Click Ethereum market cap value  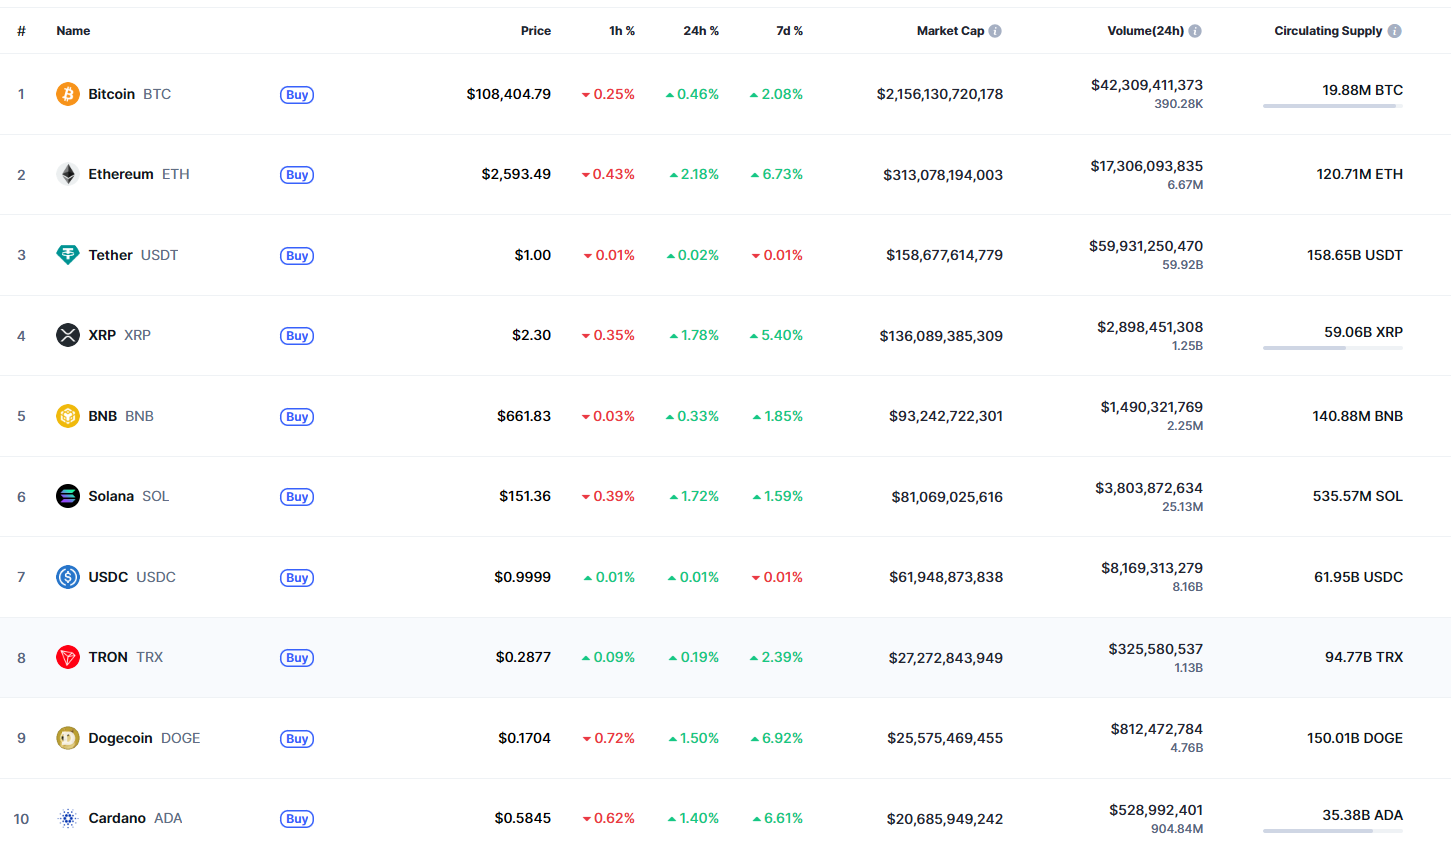[943, 175]
